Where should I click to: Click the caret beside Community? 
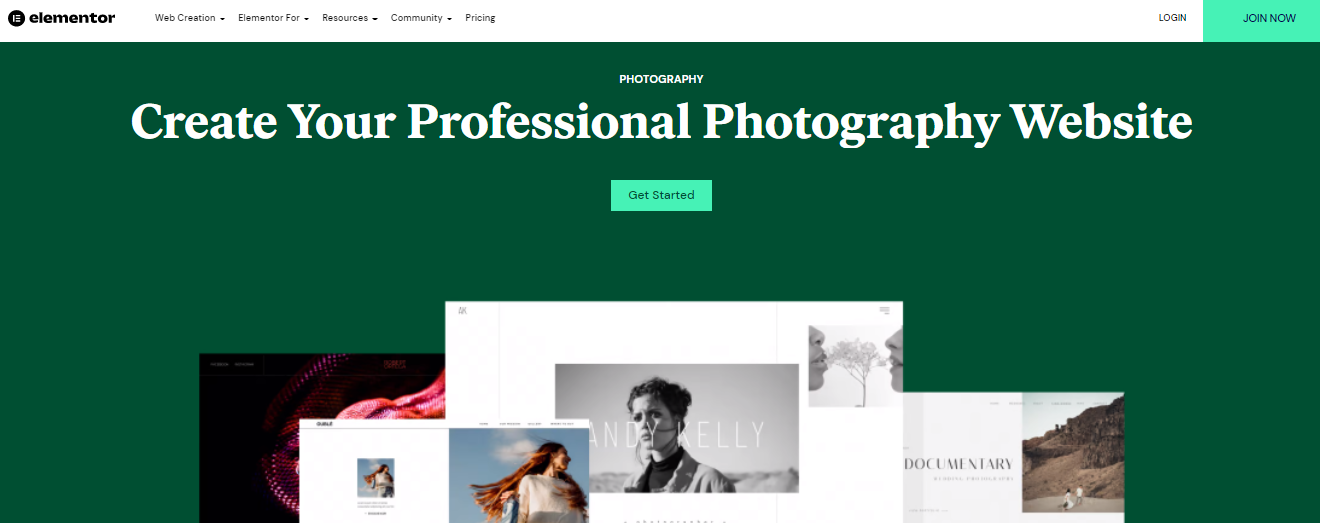coord(449,19)
